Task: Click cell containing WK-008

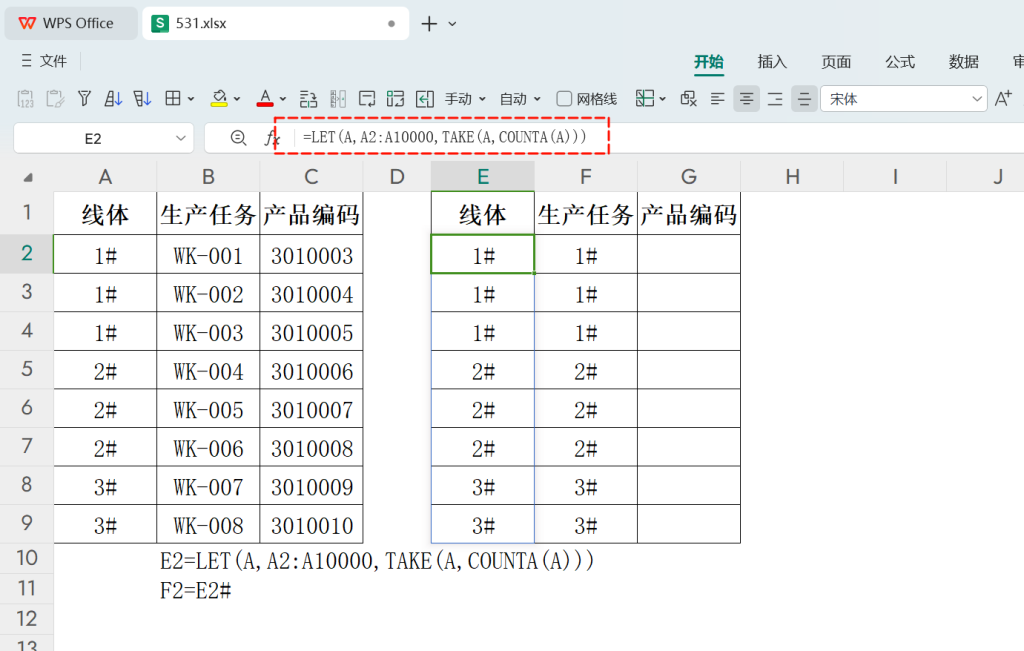Action: click(x=208, y=525)
